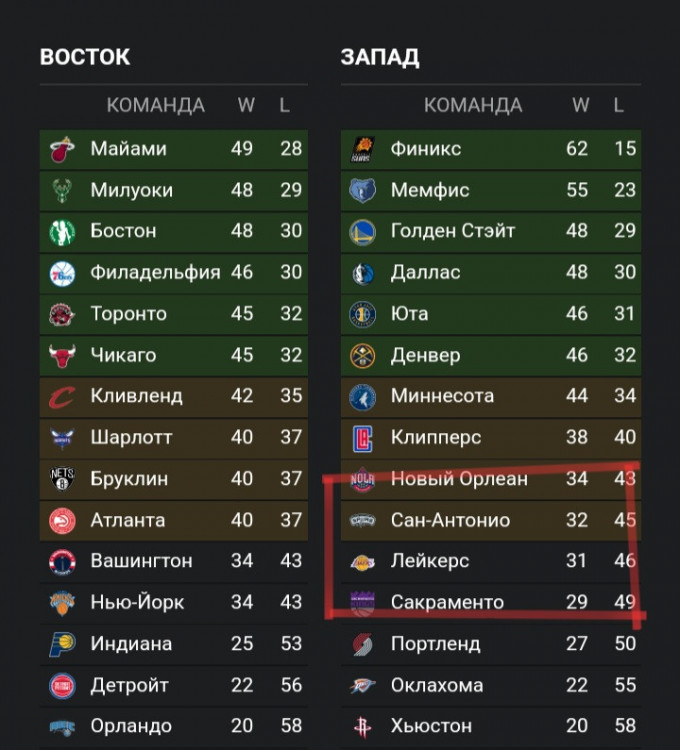The image size is (680, 750).
Task: Click the Сакраменто team name
Action: pyautogui.click(x=447, y=602)
